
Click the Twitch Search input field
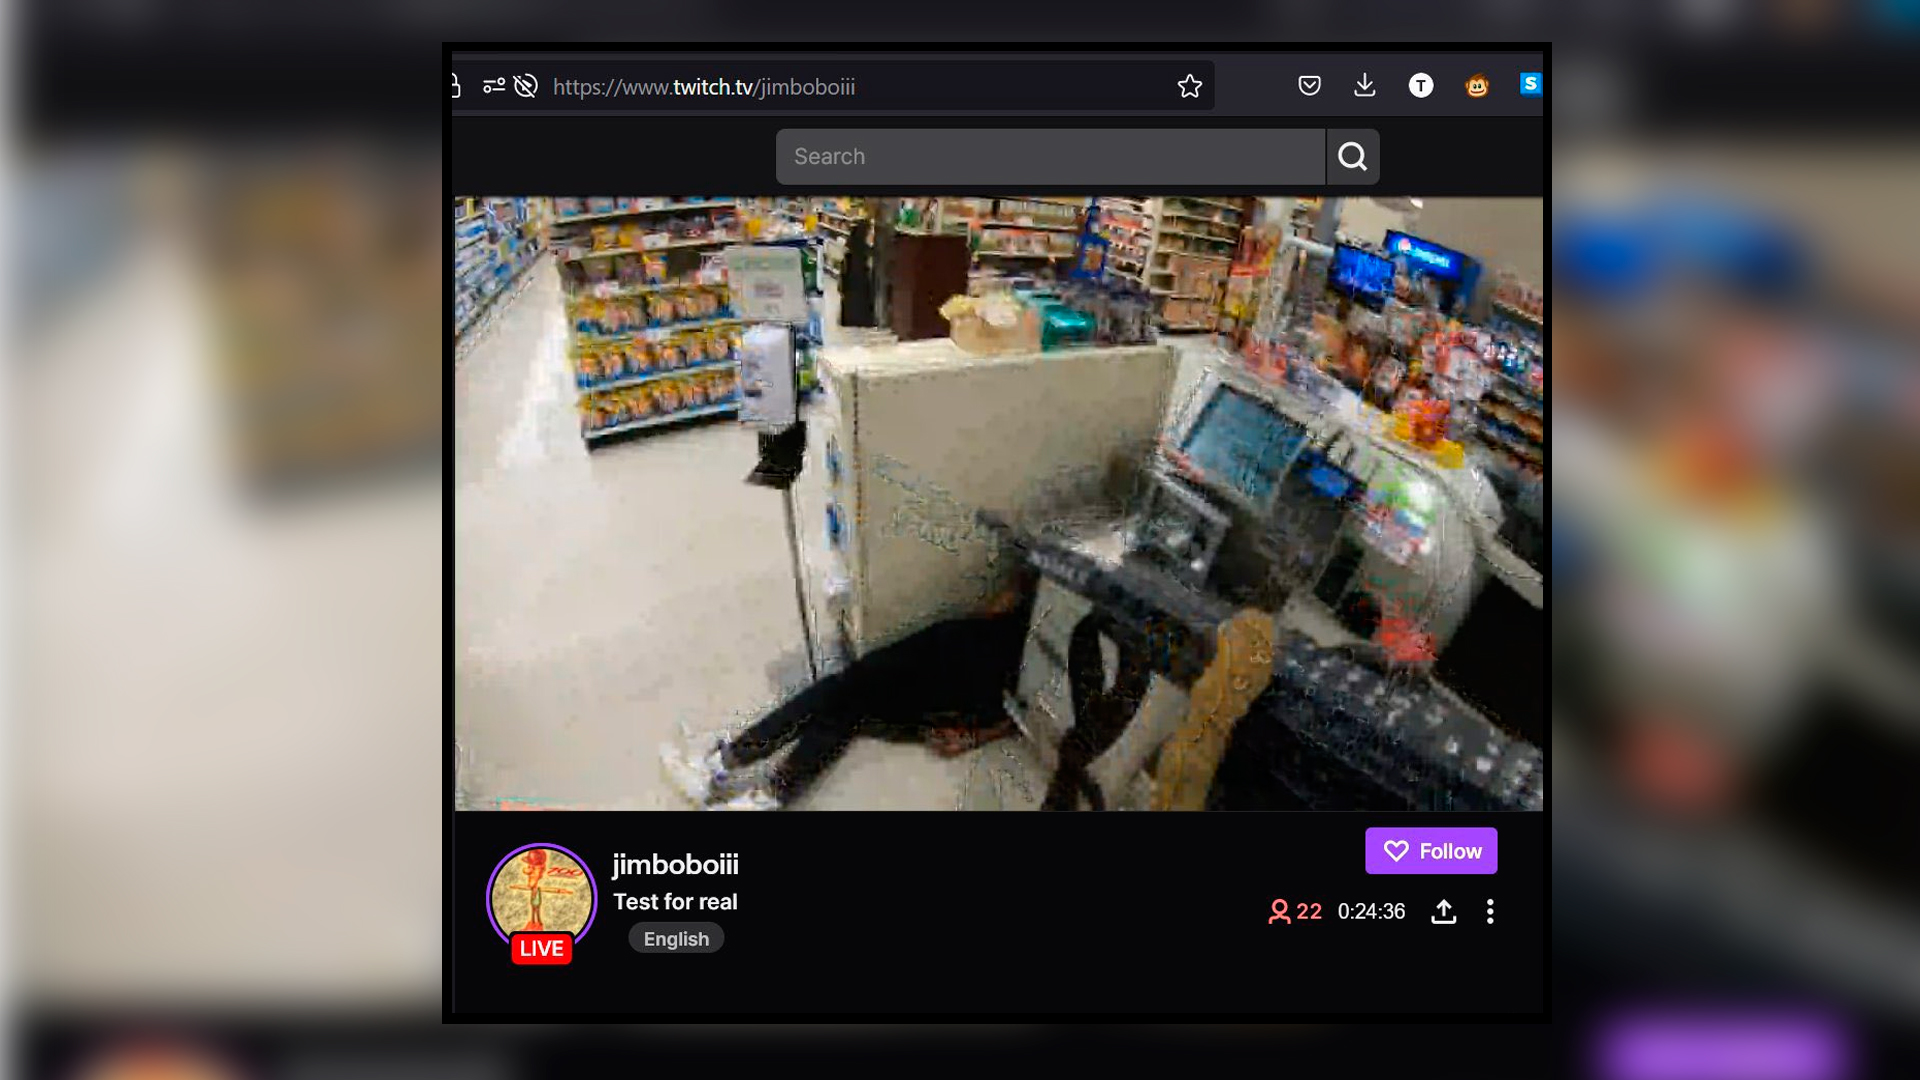pos(1050,156)
